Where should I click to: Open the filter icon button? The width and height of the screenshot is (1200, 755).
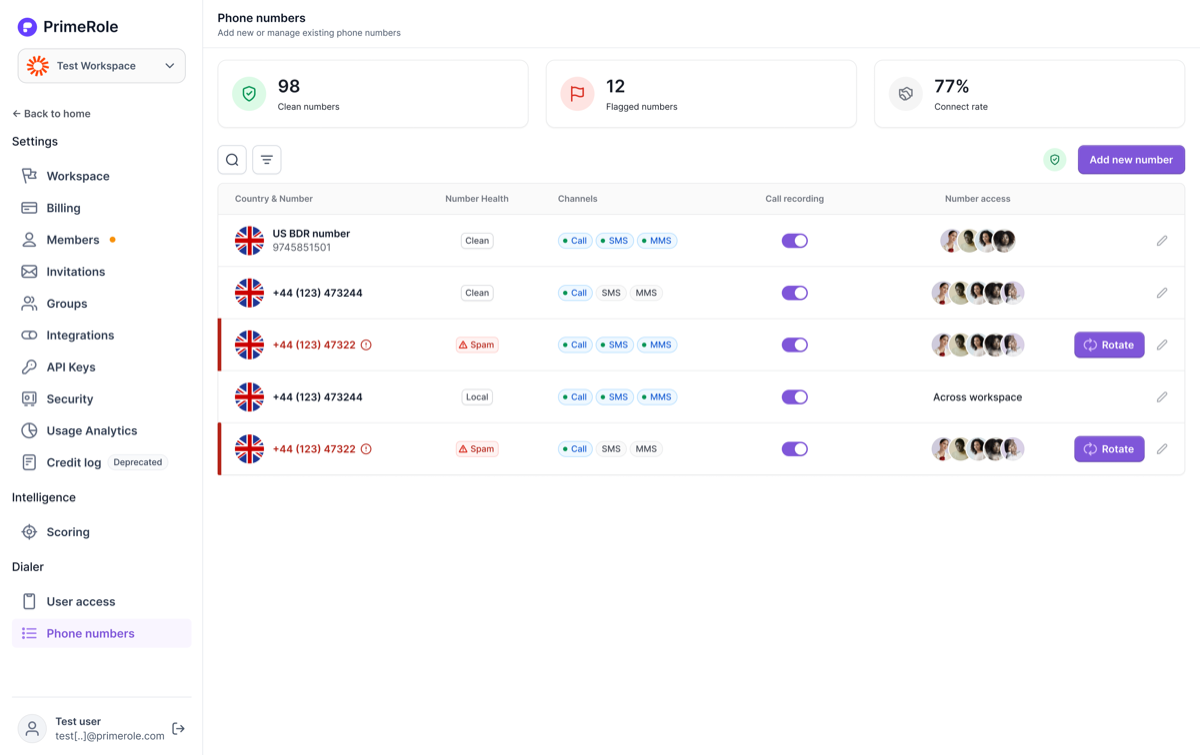coord(267,160)
